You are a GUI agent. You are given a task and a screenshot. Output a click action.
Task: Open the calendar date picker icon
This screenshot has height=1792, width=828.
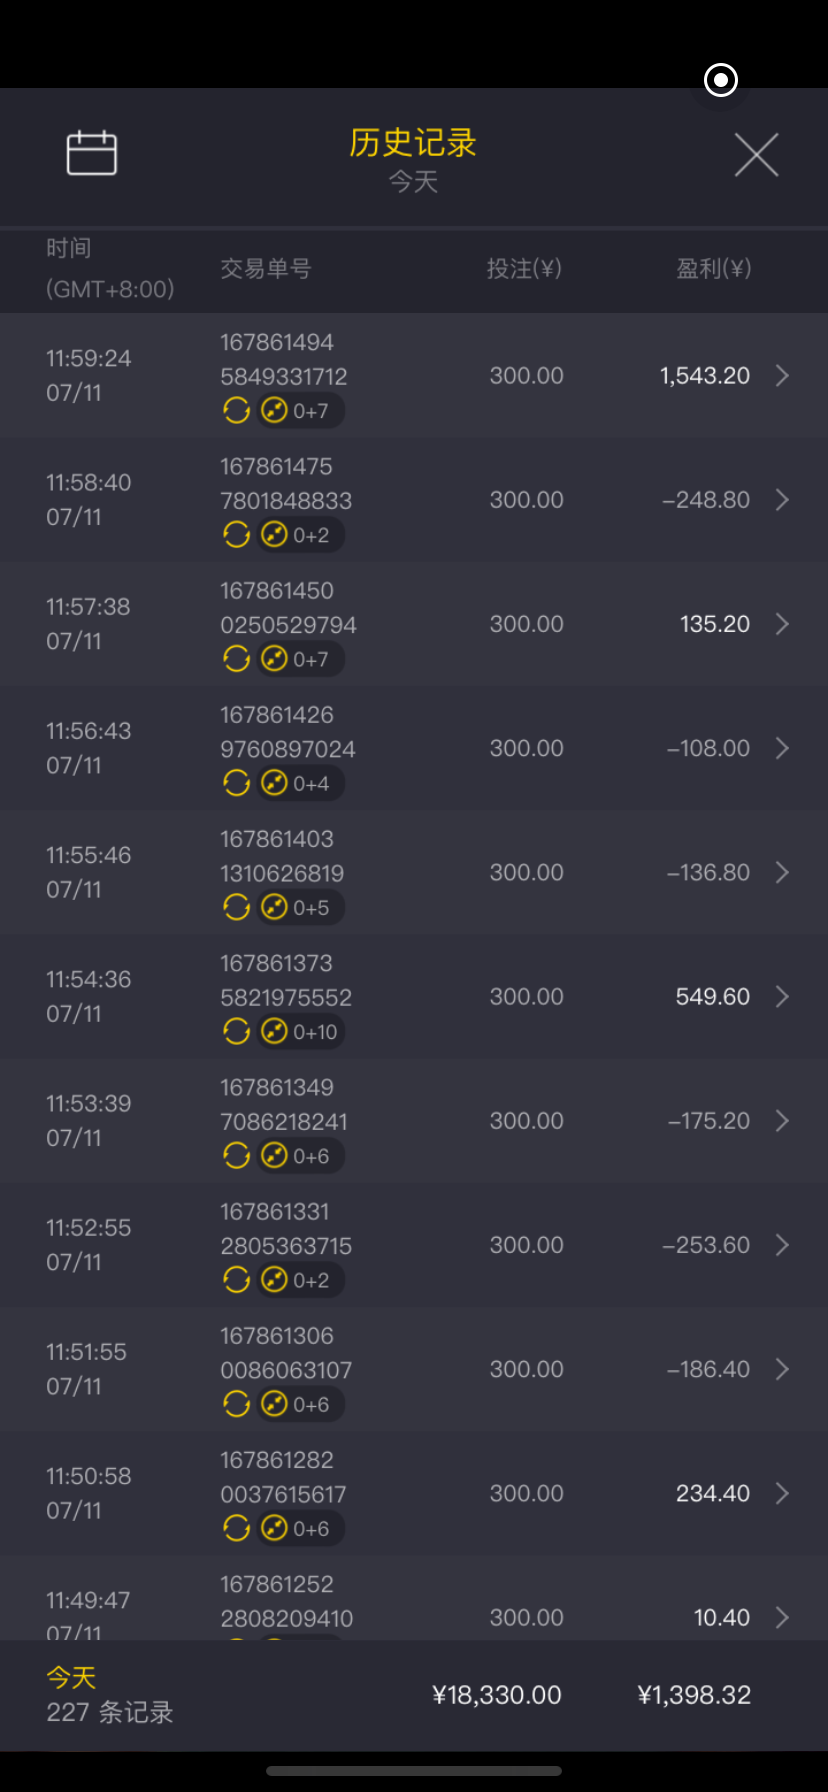(91, 154)
